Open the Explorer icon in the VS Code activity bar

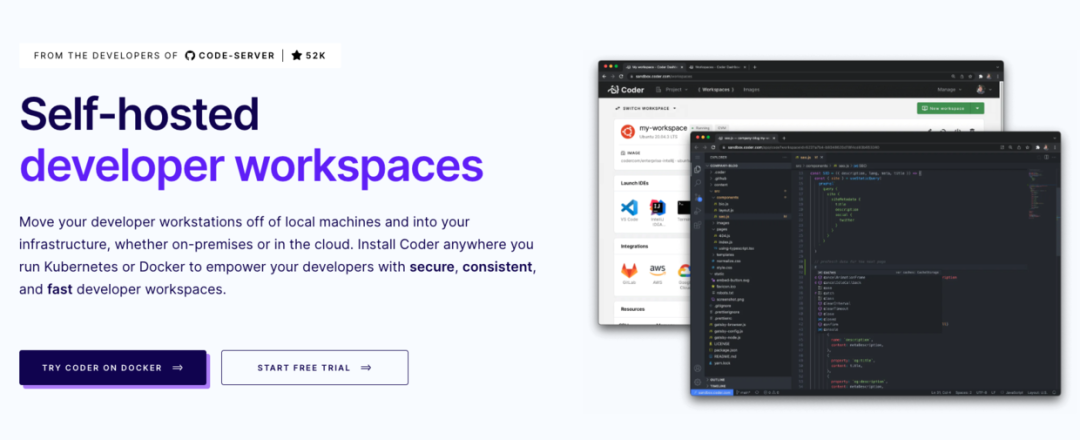[697, 169]
